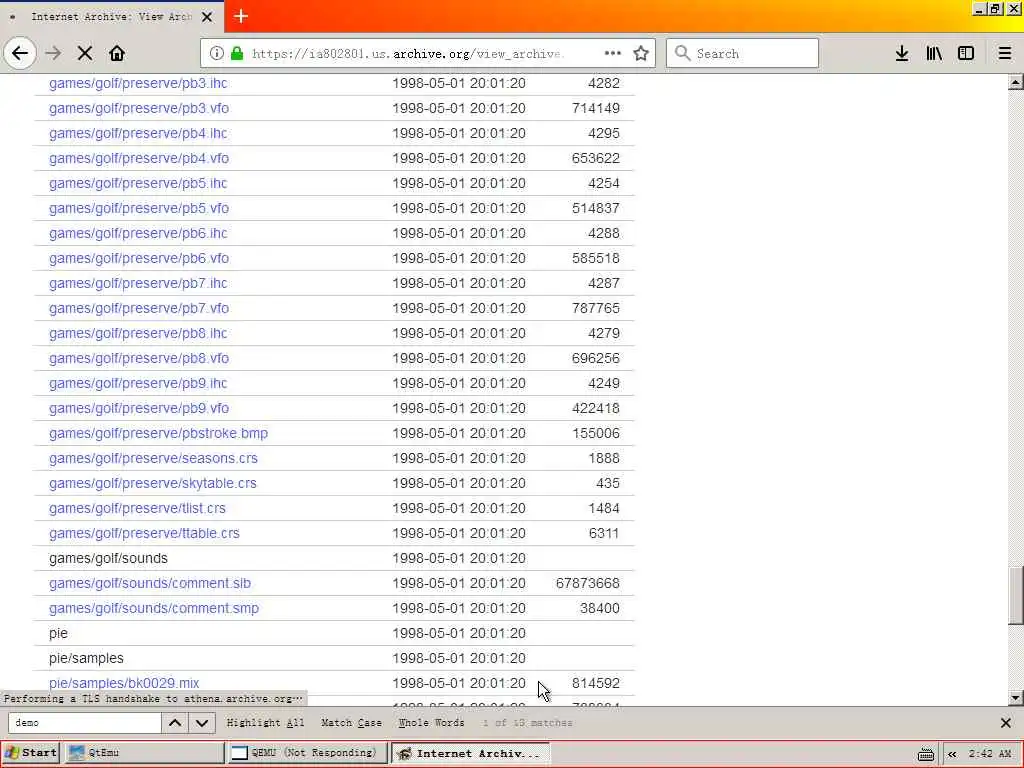Image resolution: width=1024 pixels, height=768 pixels.
Task: Click the green padlock security icon
Action: pyautogui.click(x=236, y=53)
